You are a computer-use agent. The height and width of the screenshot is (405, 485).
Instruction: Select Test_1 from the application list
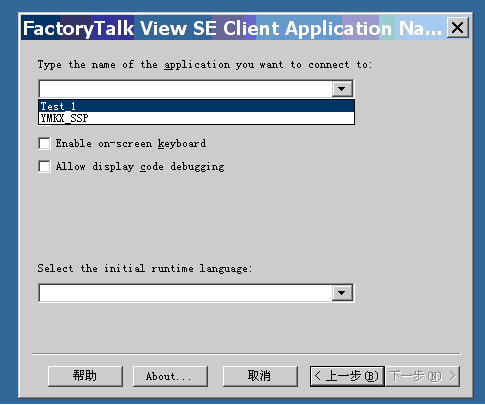(x=196, y=106)
